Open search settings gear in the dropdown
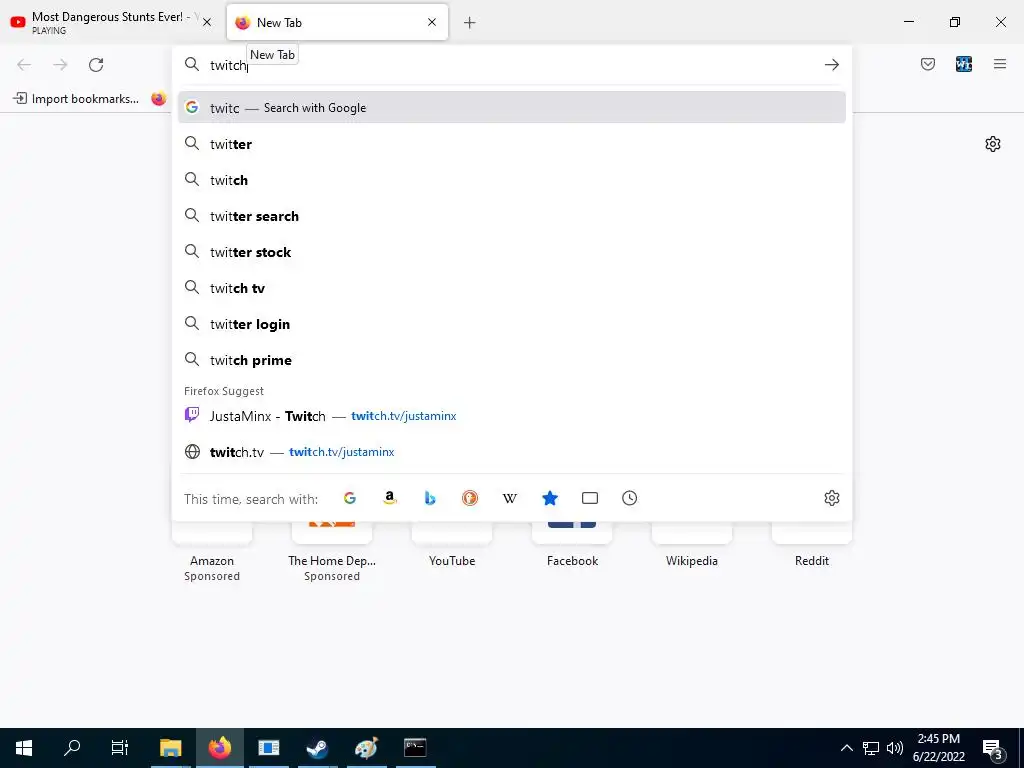Screen dimensions: 1024x768 coord(831,498)
